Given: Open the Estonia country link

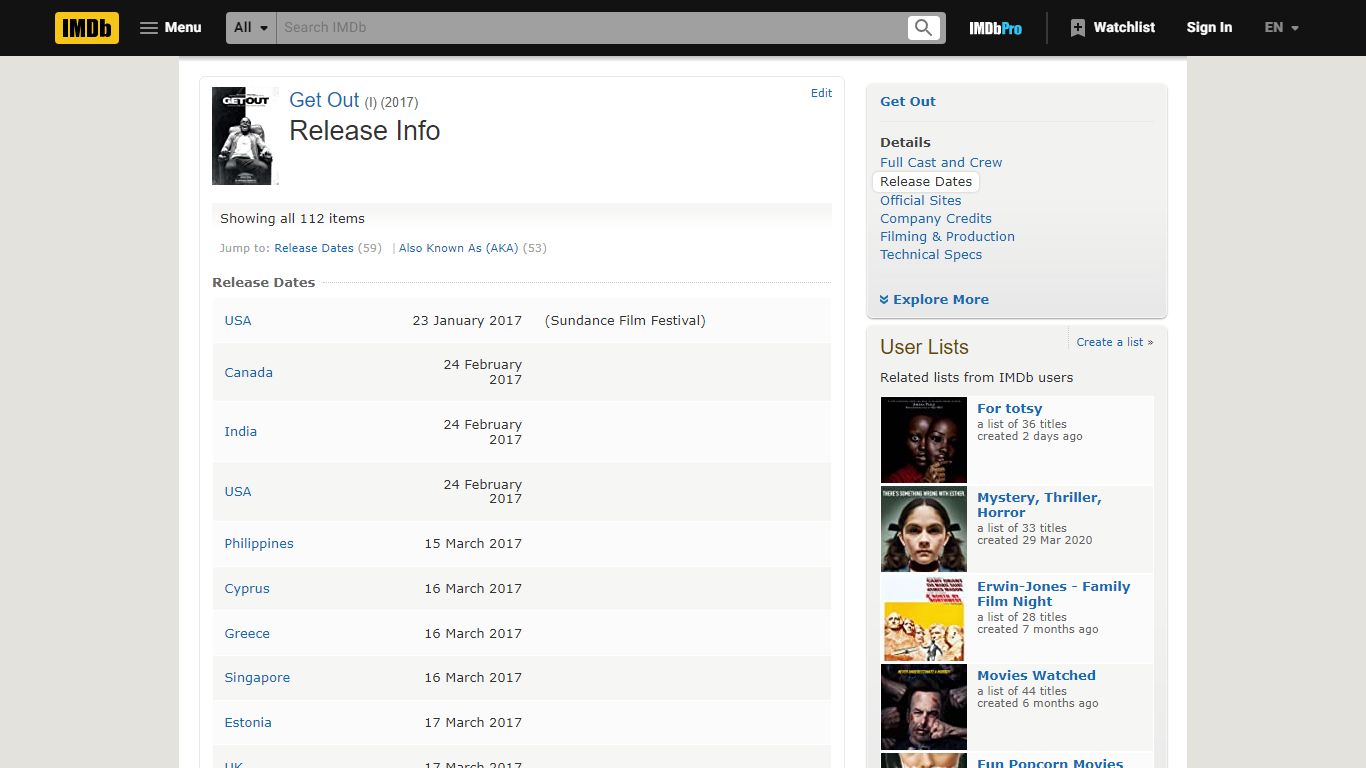Looking at the screenshot, I should 248,723.
